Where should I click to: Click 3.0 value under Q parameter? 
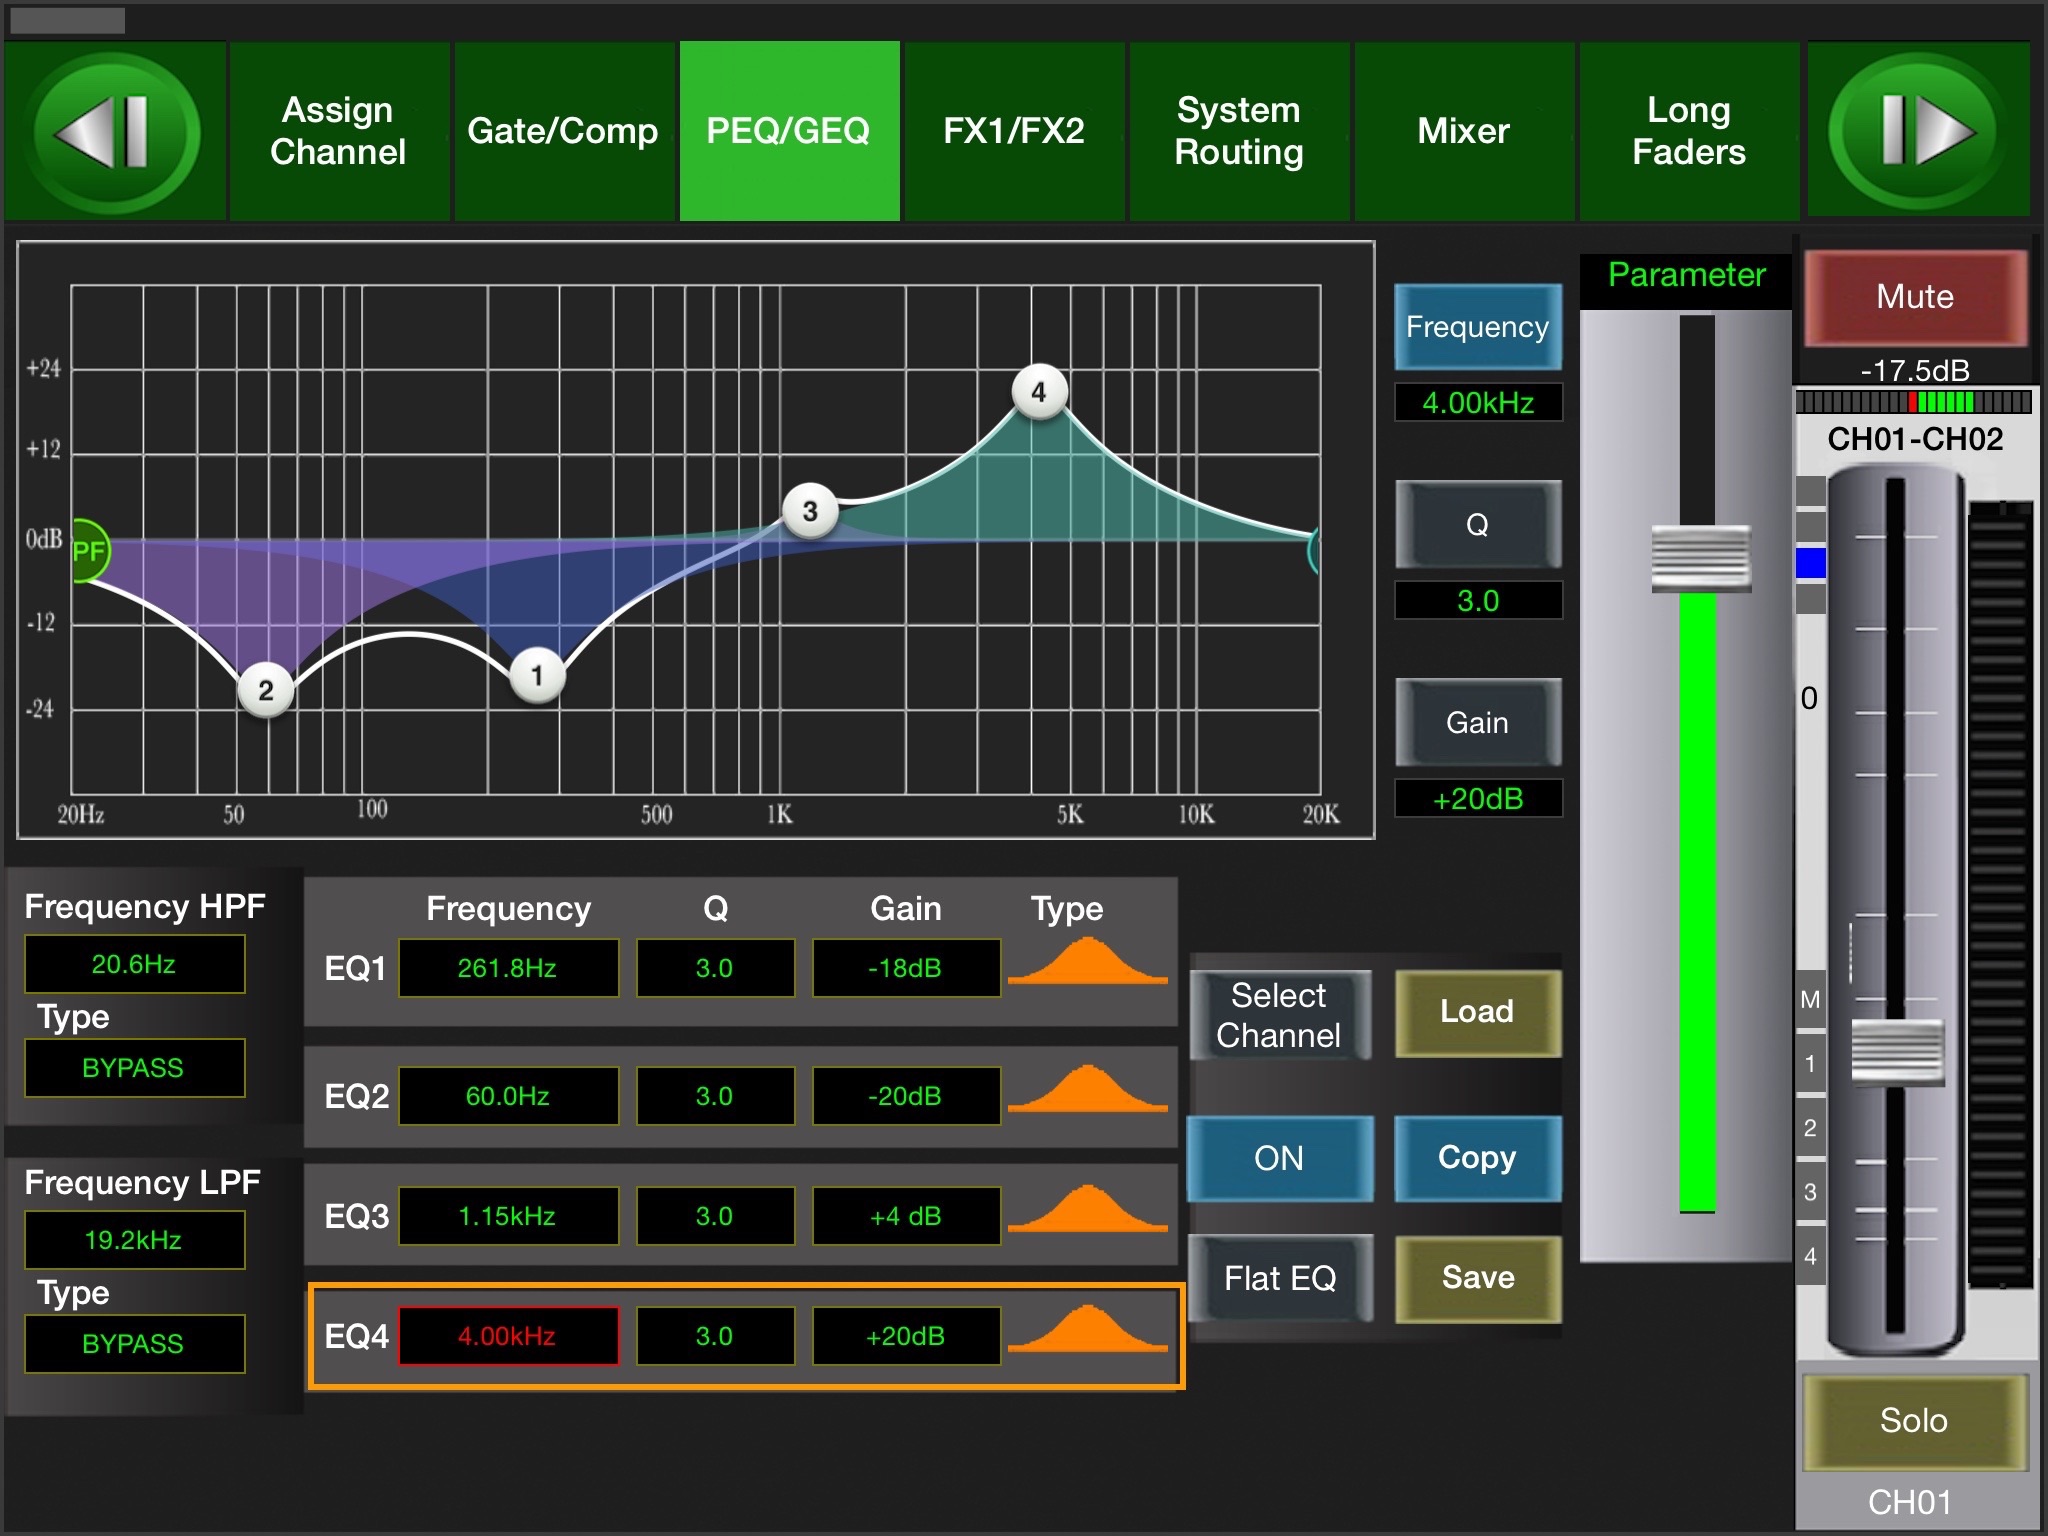pos(1478,601)
